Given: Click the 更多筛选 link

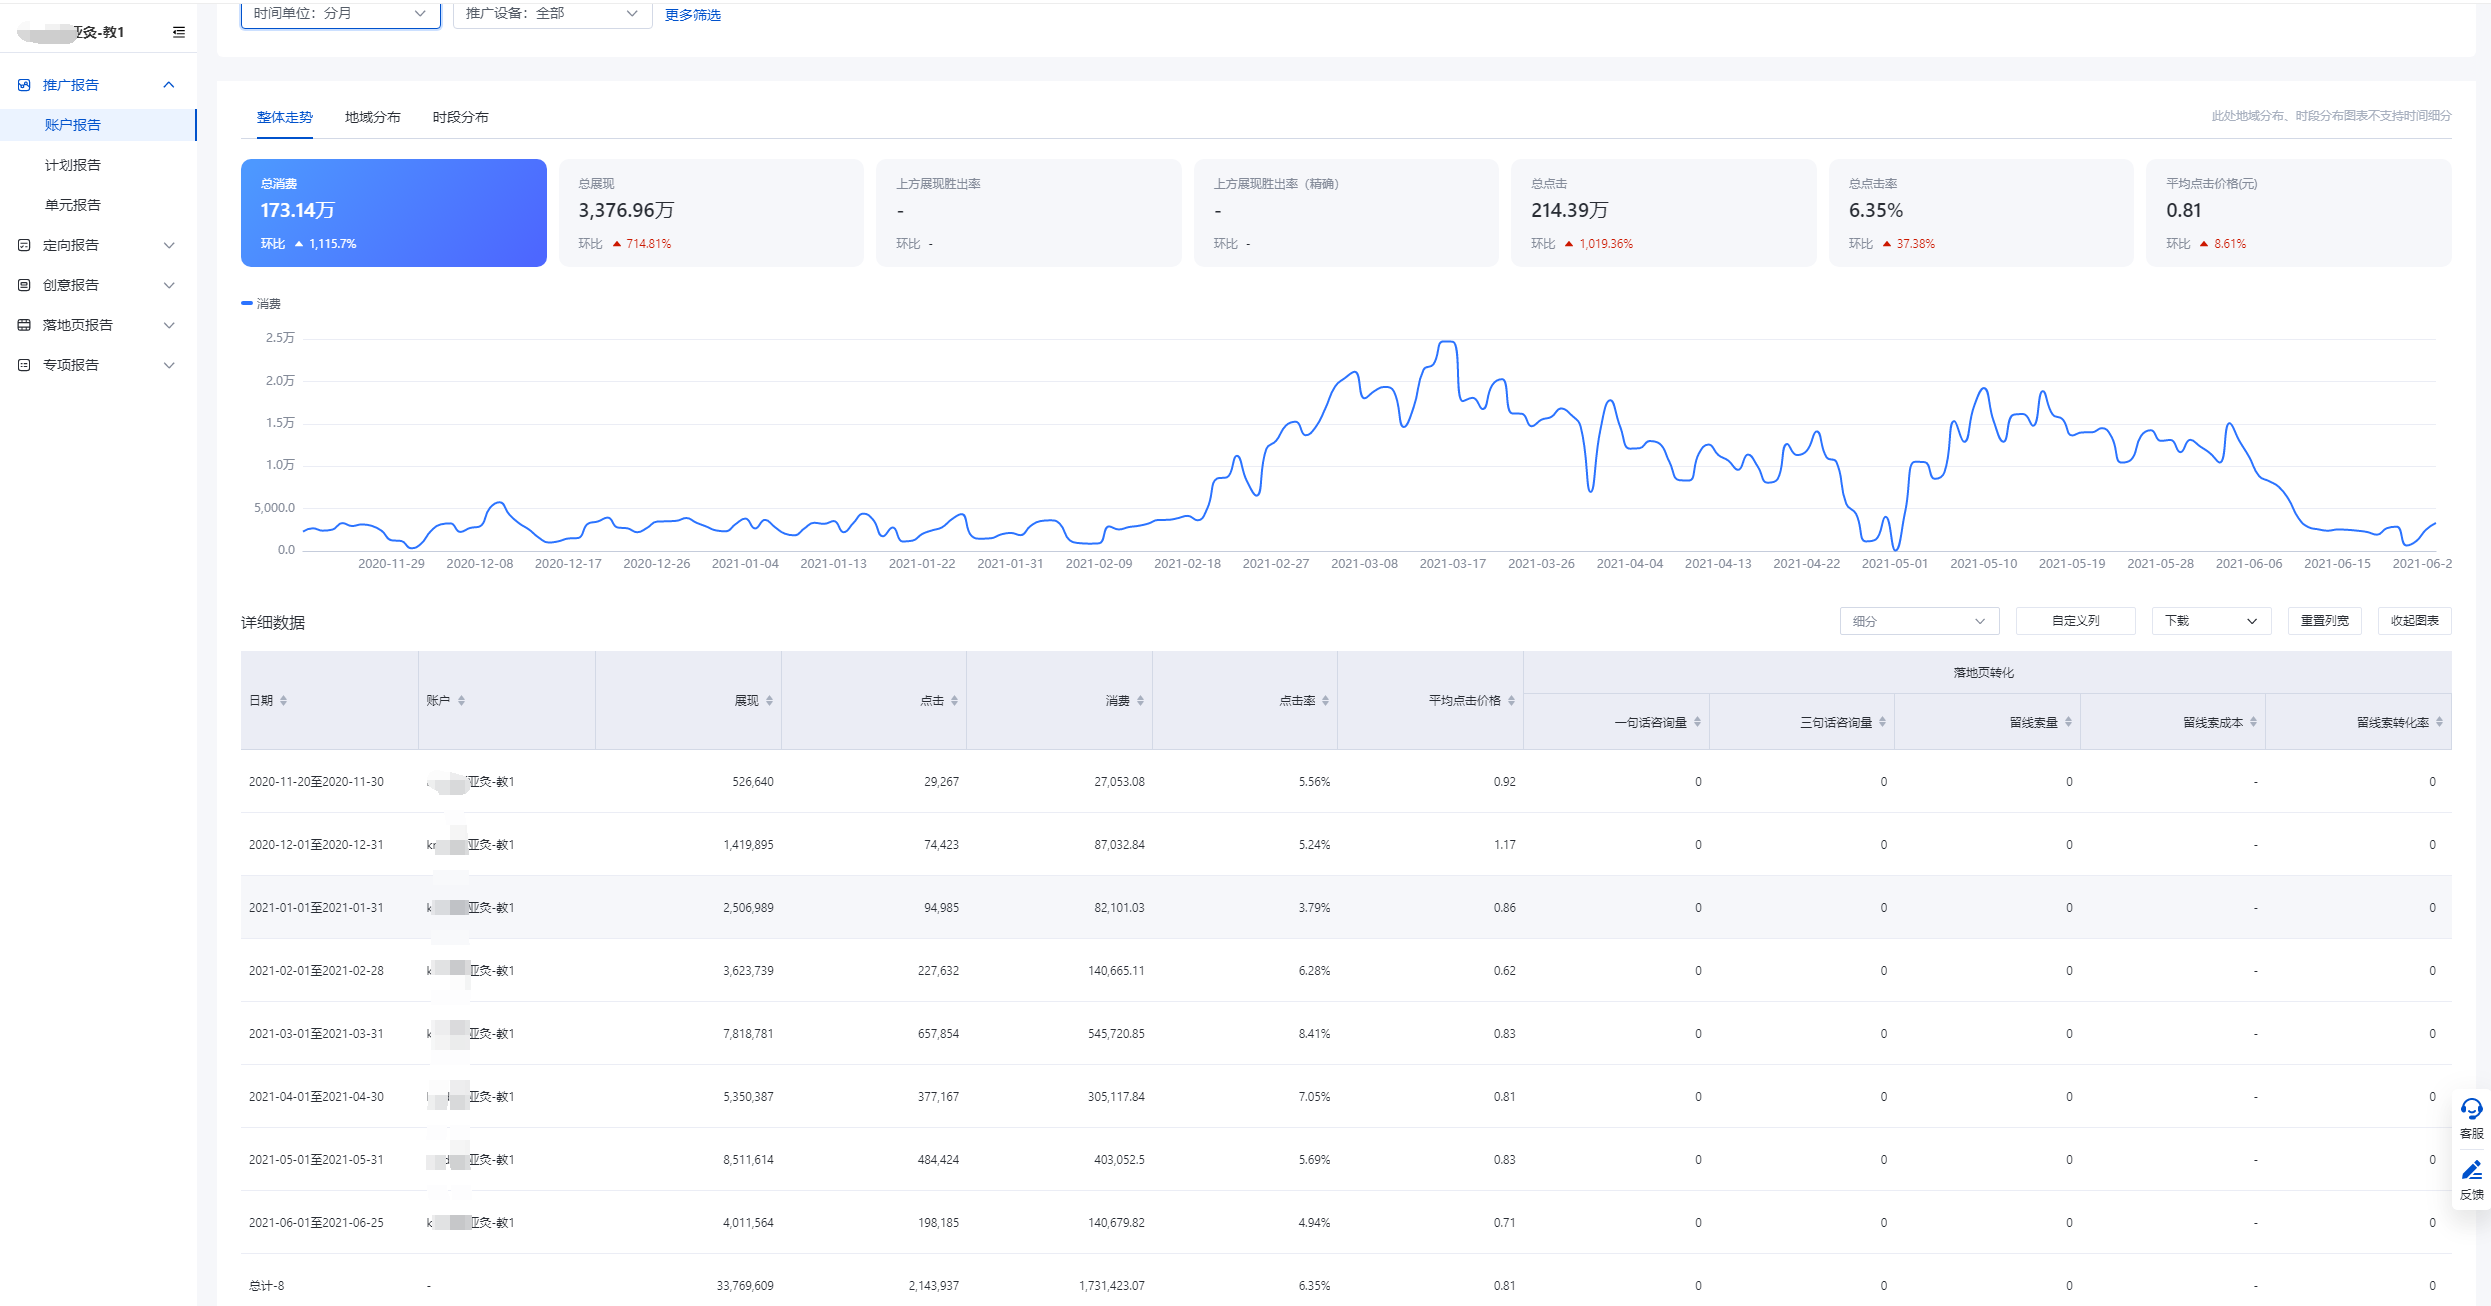Looking at the screenshot, I should tap(692, 15).
